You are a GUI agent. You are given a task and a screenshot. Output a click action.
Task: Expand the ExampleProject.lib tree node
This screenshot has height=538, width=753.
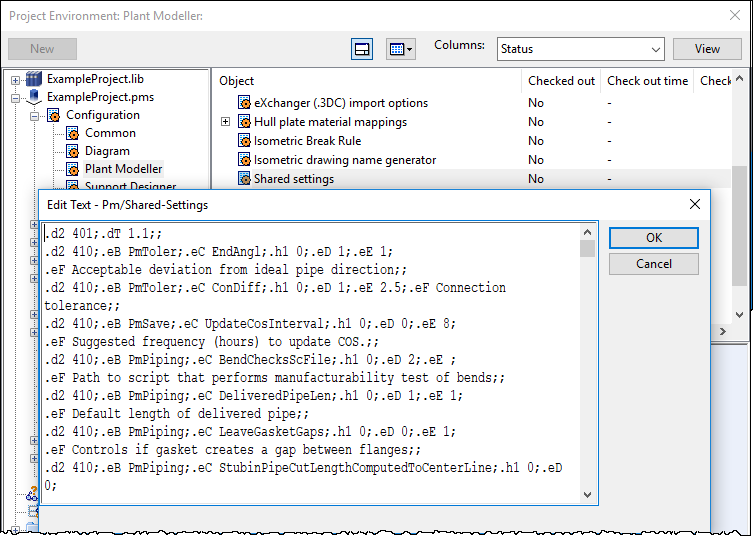click(16, 79)
